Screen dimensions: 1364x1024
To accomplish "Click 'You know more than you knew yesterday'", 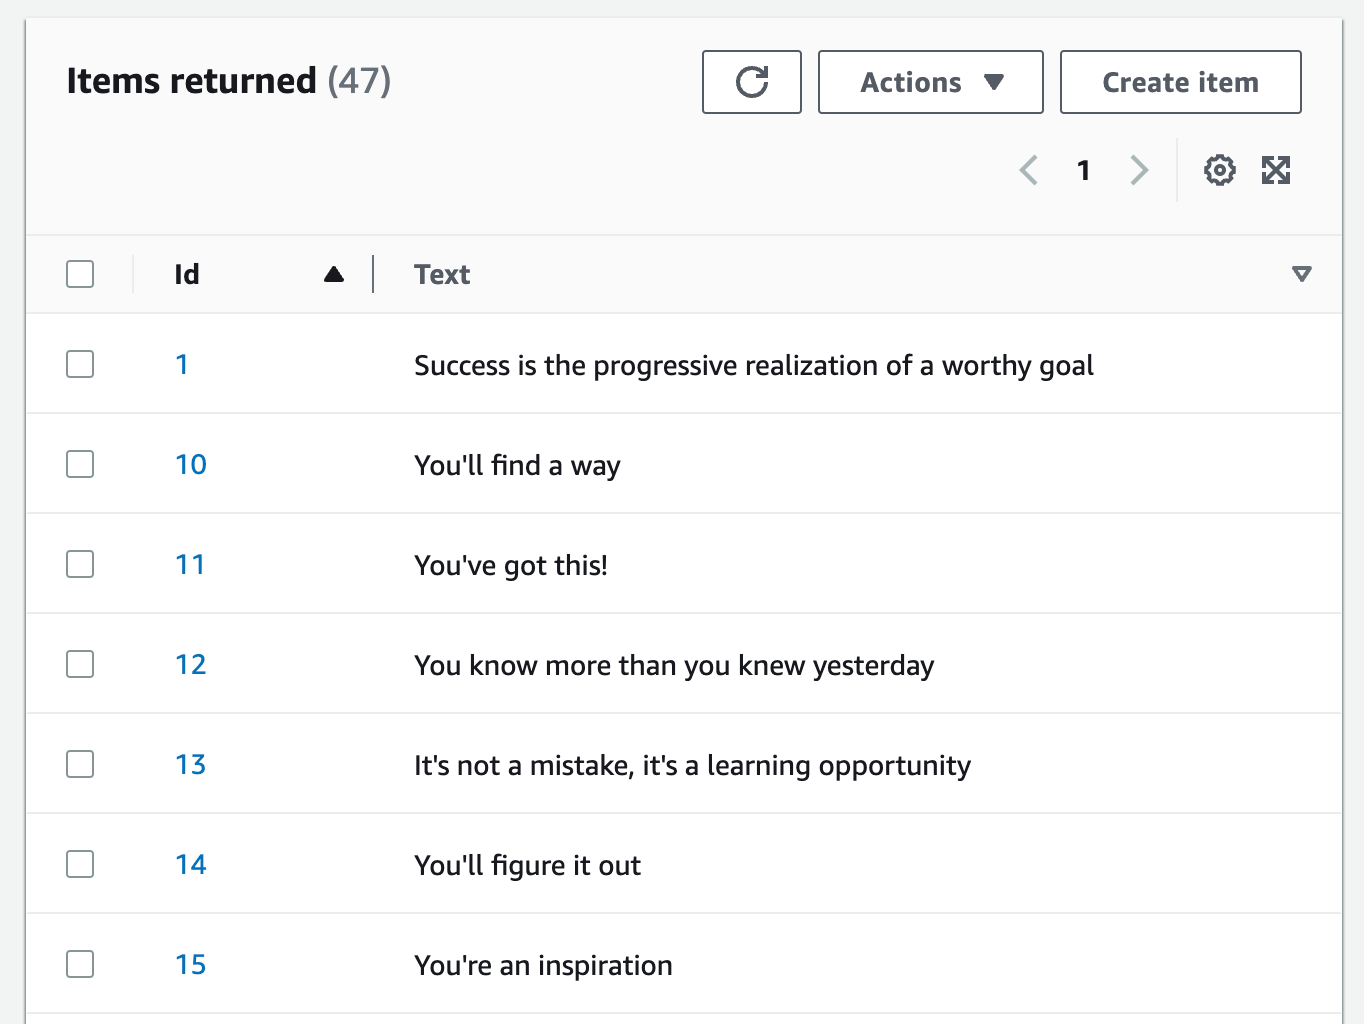I will 674,666.
